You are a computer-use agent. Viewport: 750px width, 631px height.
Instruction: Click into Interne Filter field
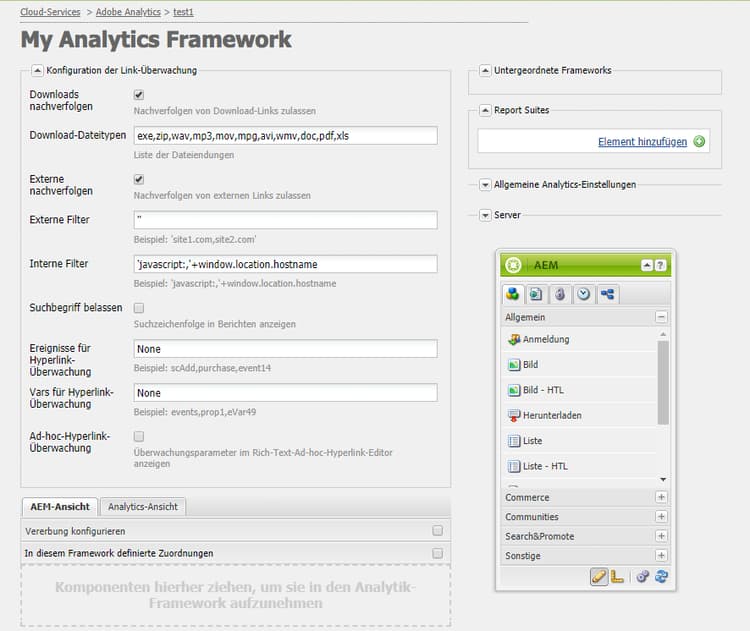[286, 264]
